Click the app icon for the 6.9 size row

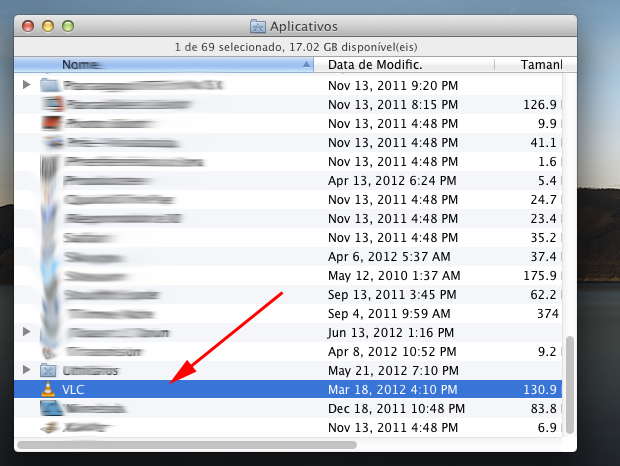pyautogui.click(x=50, y=427)
